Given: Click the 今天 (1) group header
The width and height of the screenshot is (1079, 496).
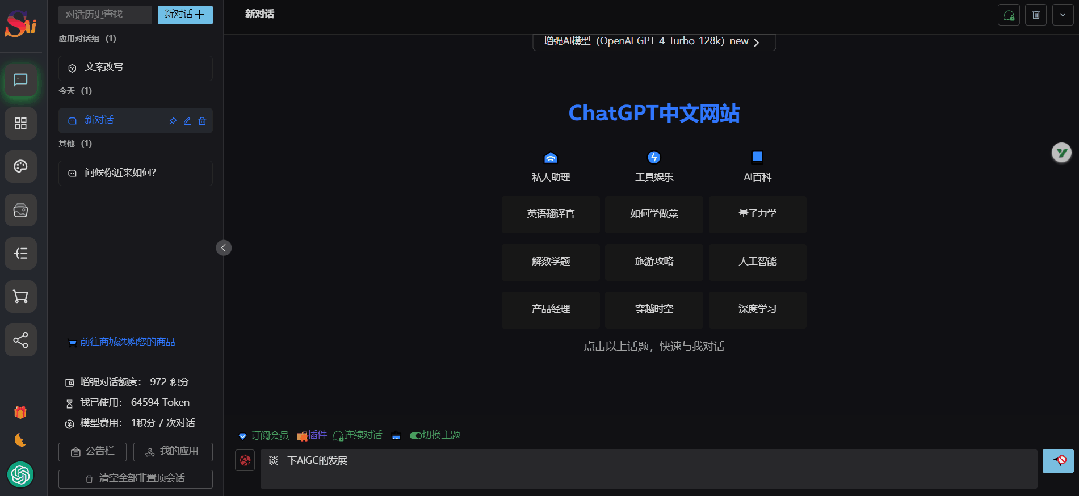Looking at the screenshot, I should click(75, 91).
